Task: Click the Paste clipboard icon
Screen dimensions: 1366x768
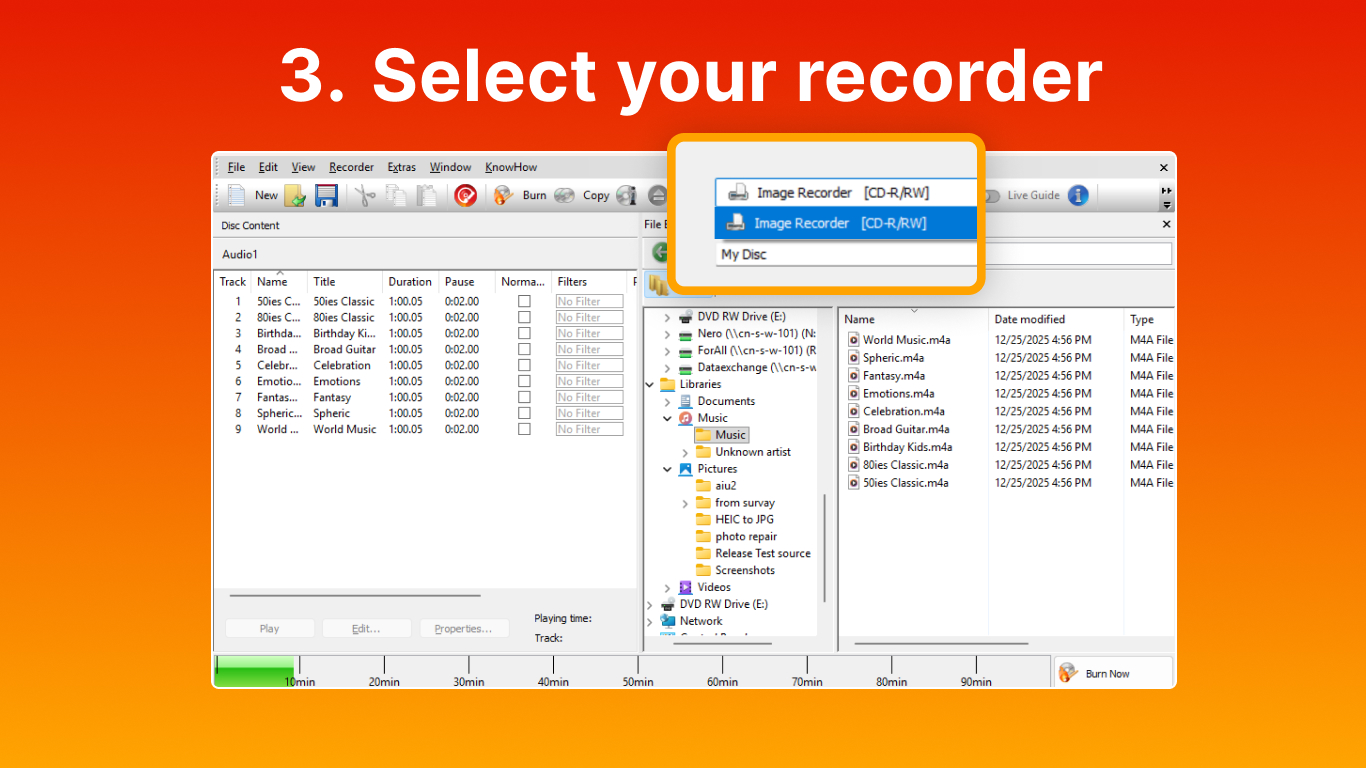Action: click(x=426, y=195)
